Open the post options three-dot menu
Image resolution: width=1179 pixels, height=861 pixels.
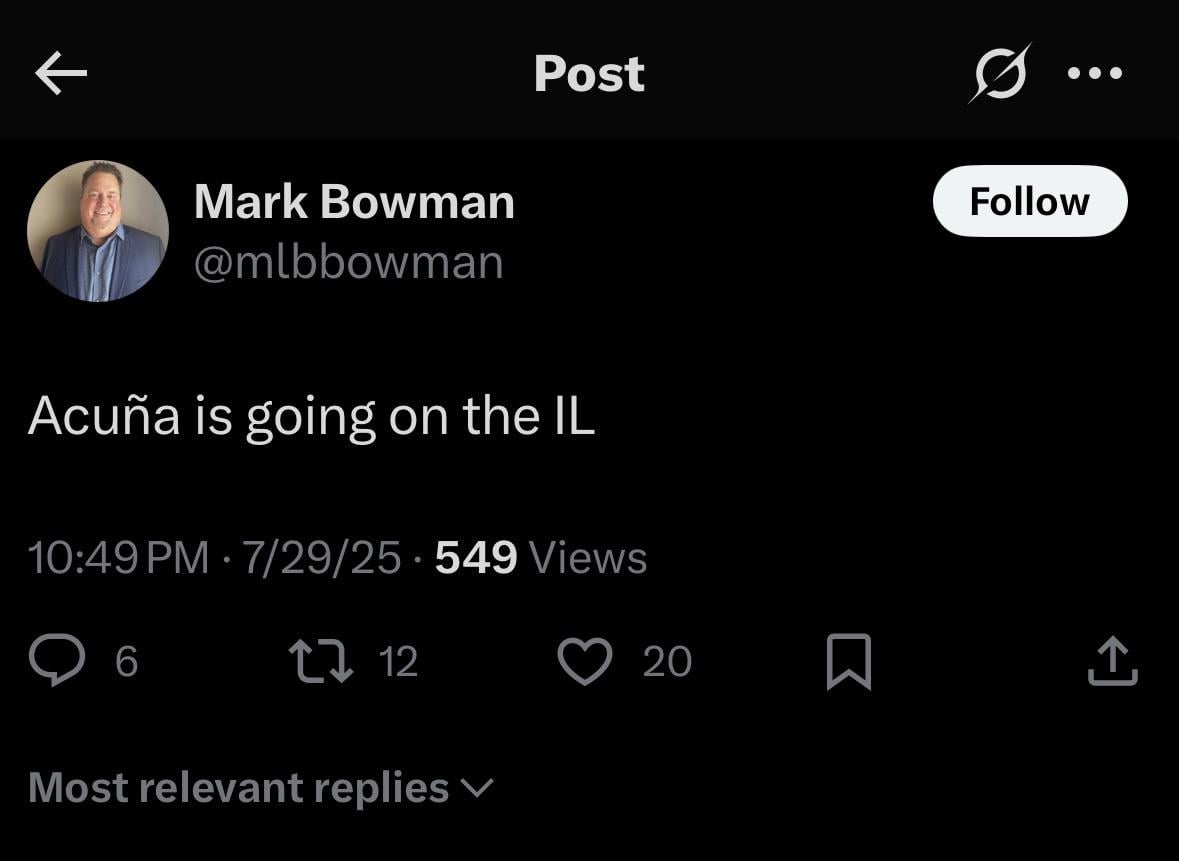[x=1096, y=73]
